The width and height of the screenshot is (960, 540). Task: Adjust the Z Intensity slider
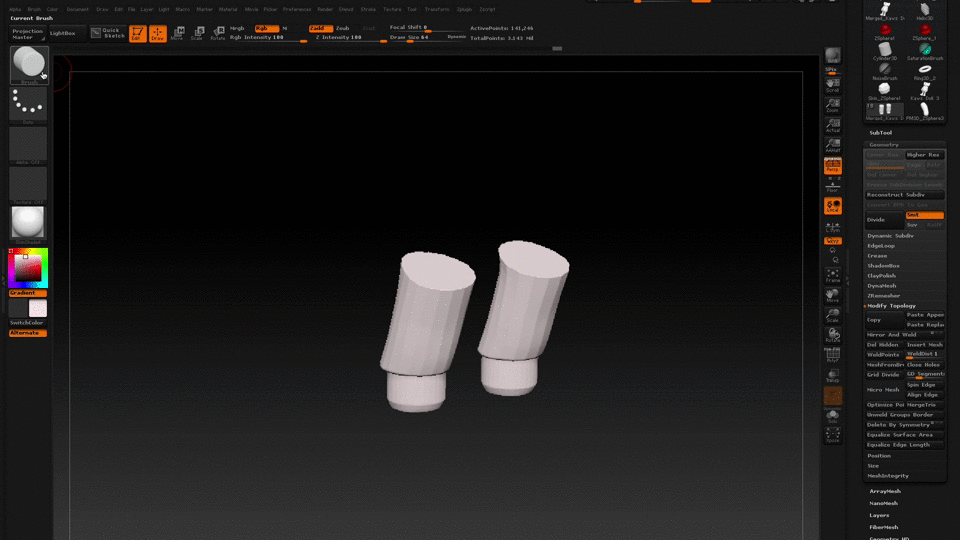[x=350, y=38]
